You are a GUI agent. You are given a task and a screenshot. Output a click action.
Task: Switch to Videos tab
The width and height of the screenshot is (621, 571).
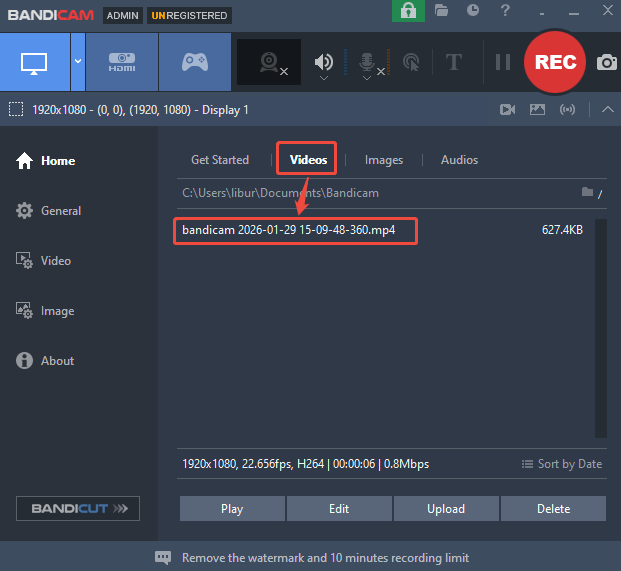(308, 160)
